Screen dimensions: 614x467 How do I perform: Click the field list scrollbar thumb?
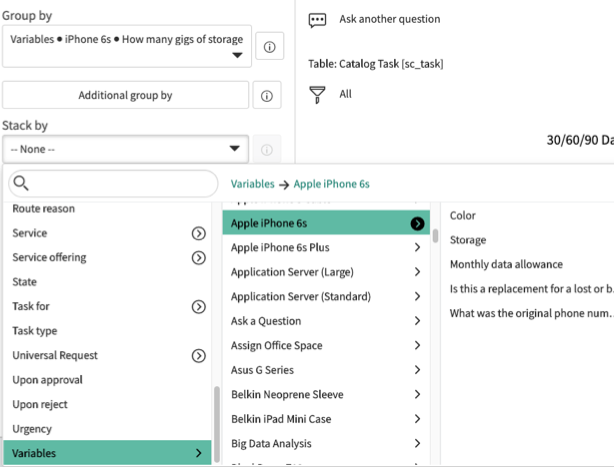[x=217, y=424]
